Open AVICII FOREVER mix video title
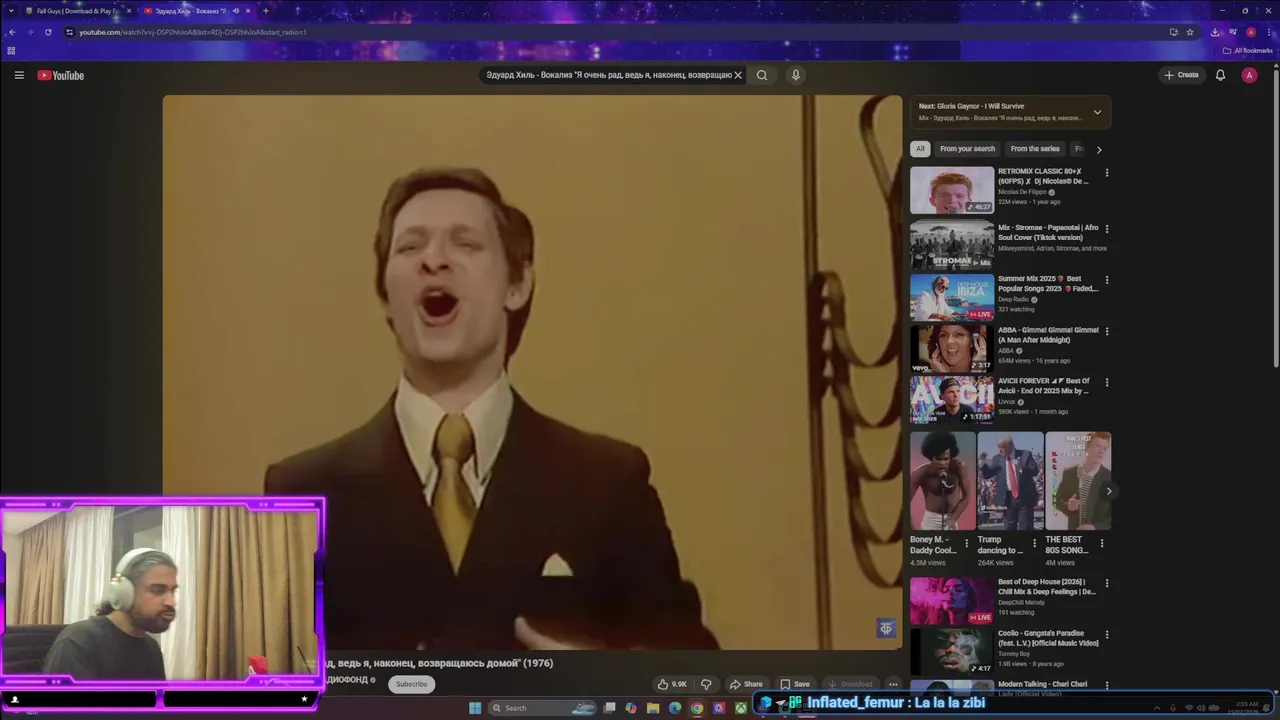Viewport: 1280px width, 720px height. pos(1045,386)
